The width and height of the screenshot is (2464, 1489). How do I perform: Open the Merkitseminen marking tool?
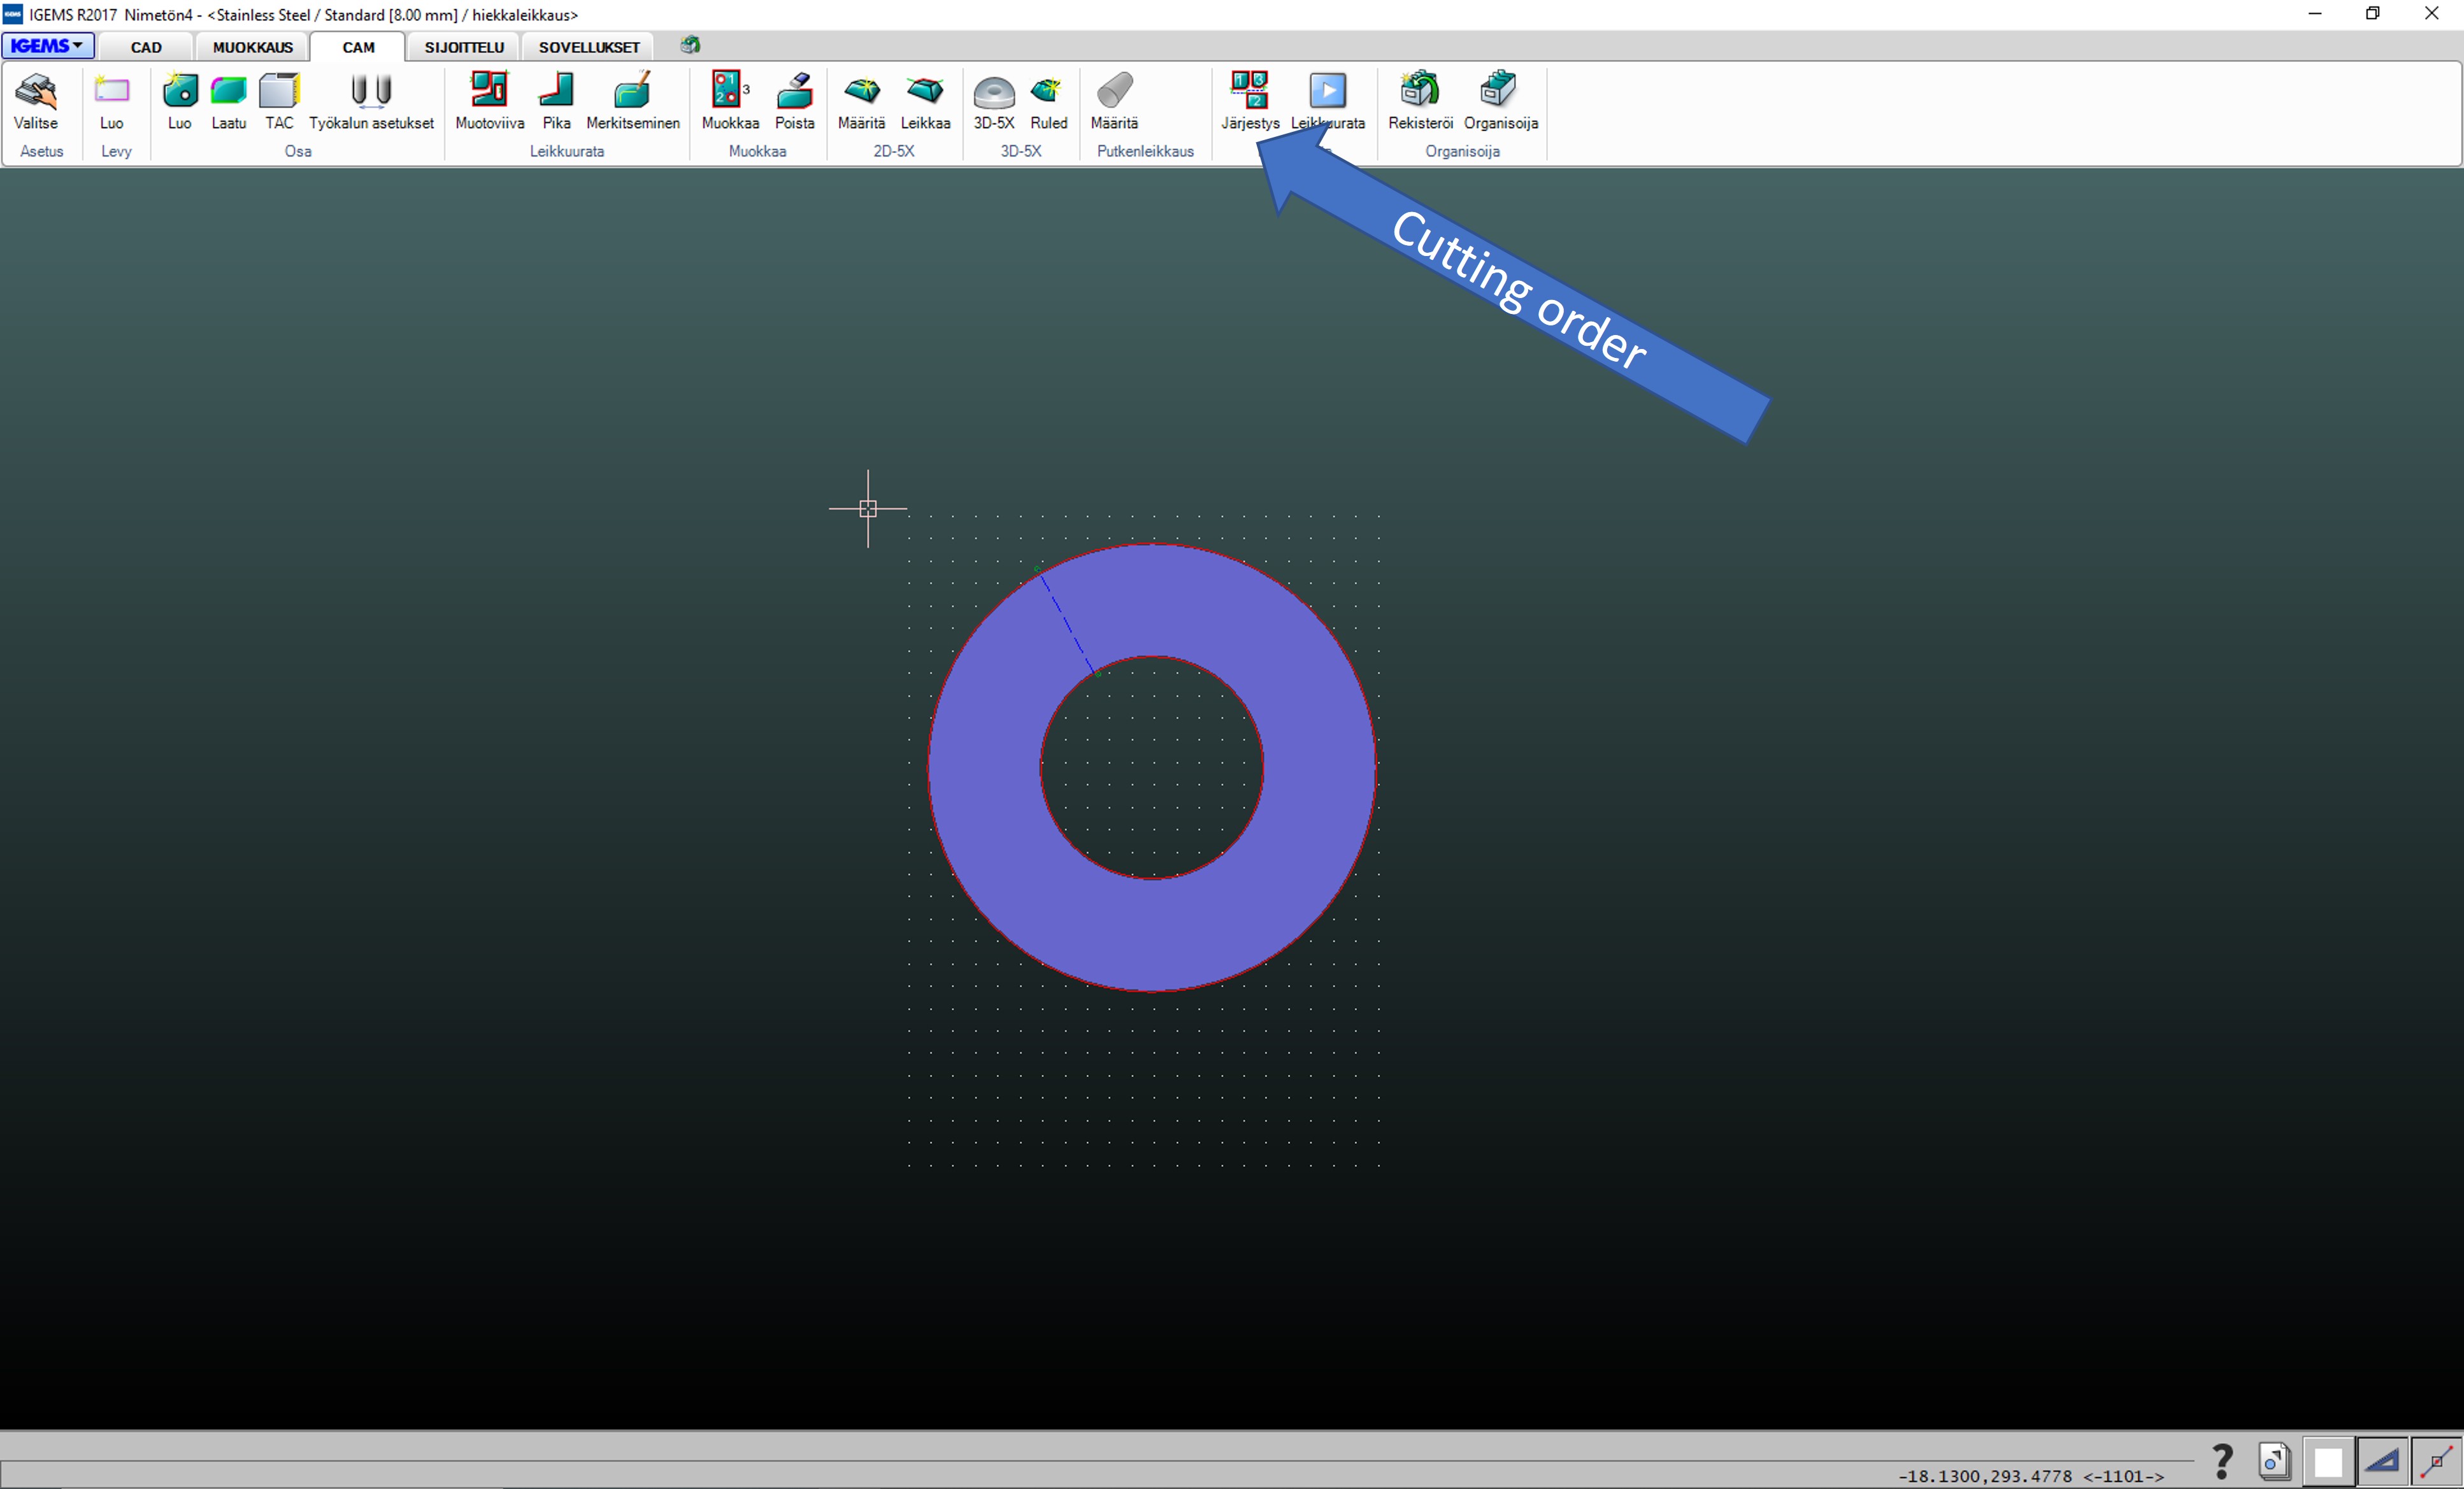633,101
